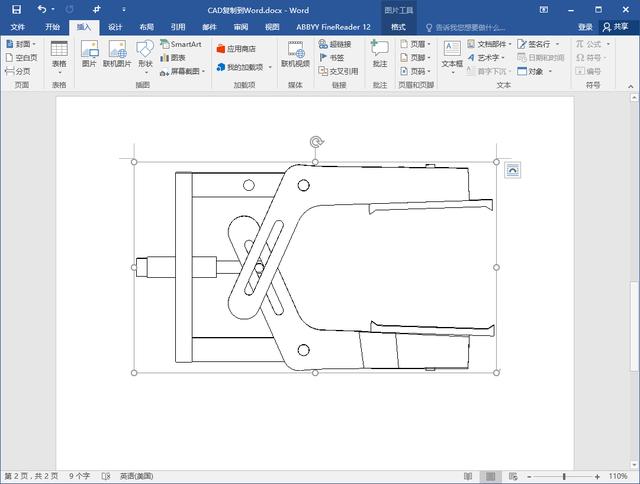Insert a 文本框 text box
This screenshot has height=484, width=640.
tap(452, 54)
